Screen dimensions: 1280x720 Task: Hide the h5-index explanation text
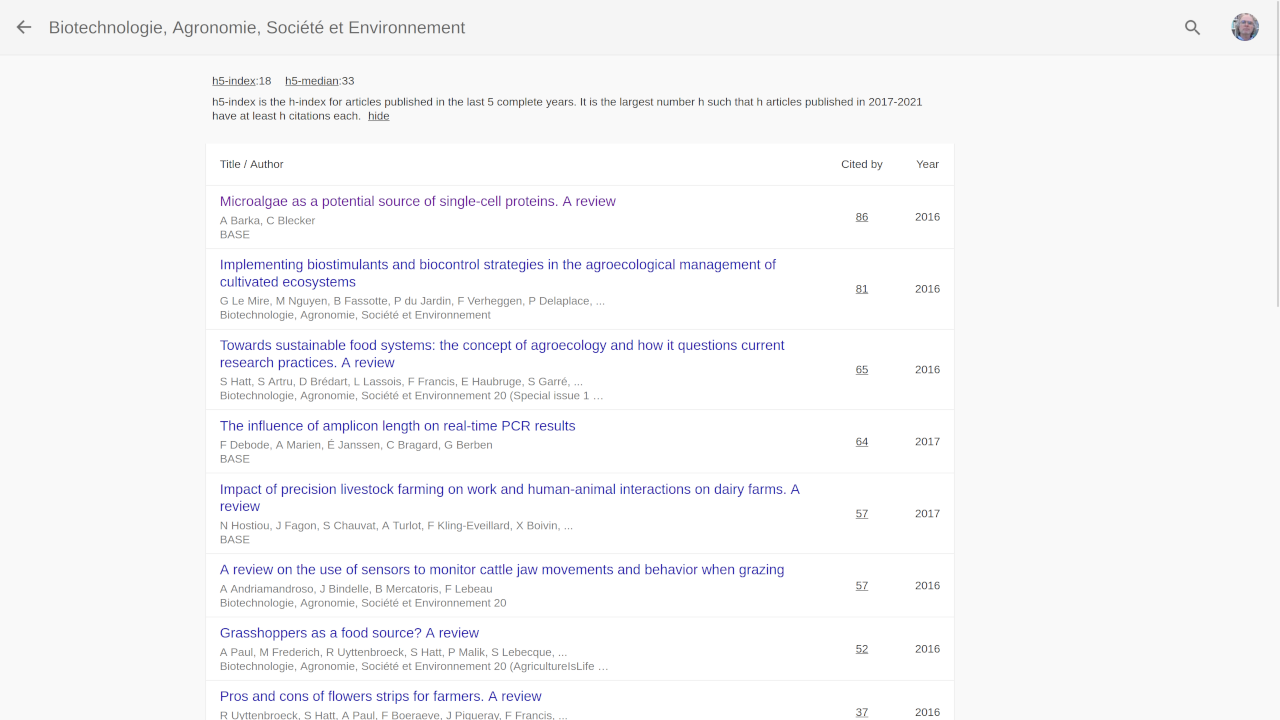(x=378, y=116)
